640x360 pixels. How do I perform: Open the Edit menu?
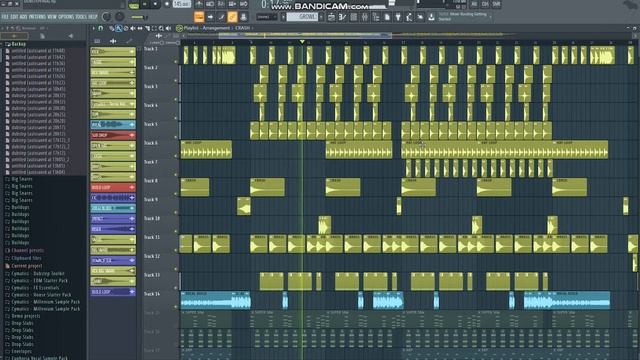pos(13,17)
